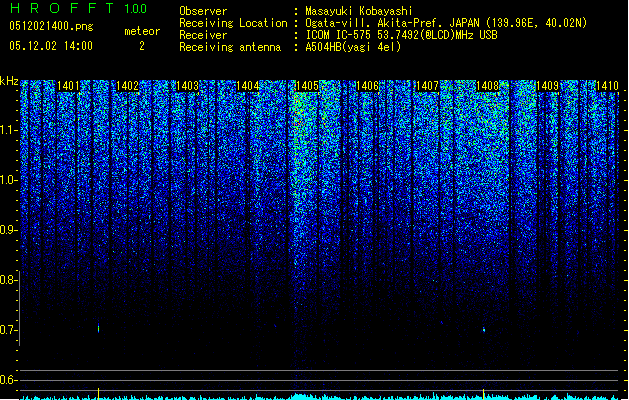
Task: Click the observer name Masayuki Kobayashi
Action: [x=359, y=11]
